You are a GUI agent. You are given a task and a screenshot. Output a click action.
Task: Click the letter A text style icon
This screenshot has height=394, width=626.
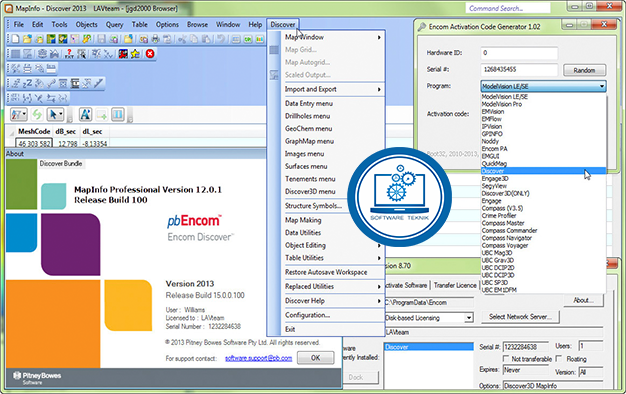[x=85, y=115]
